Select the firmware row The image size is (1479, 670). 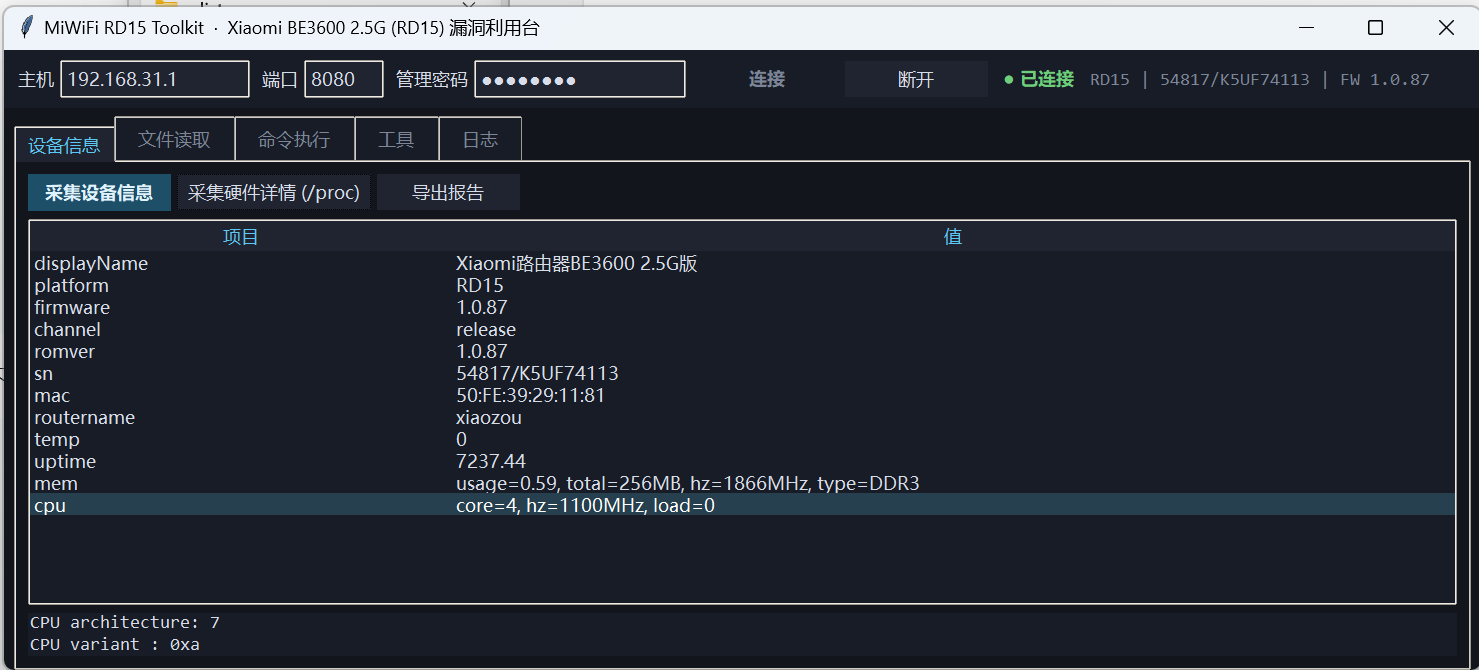coord(743,308)
